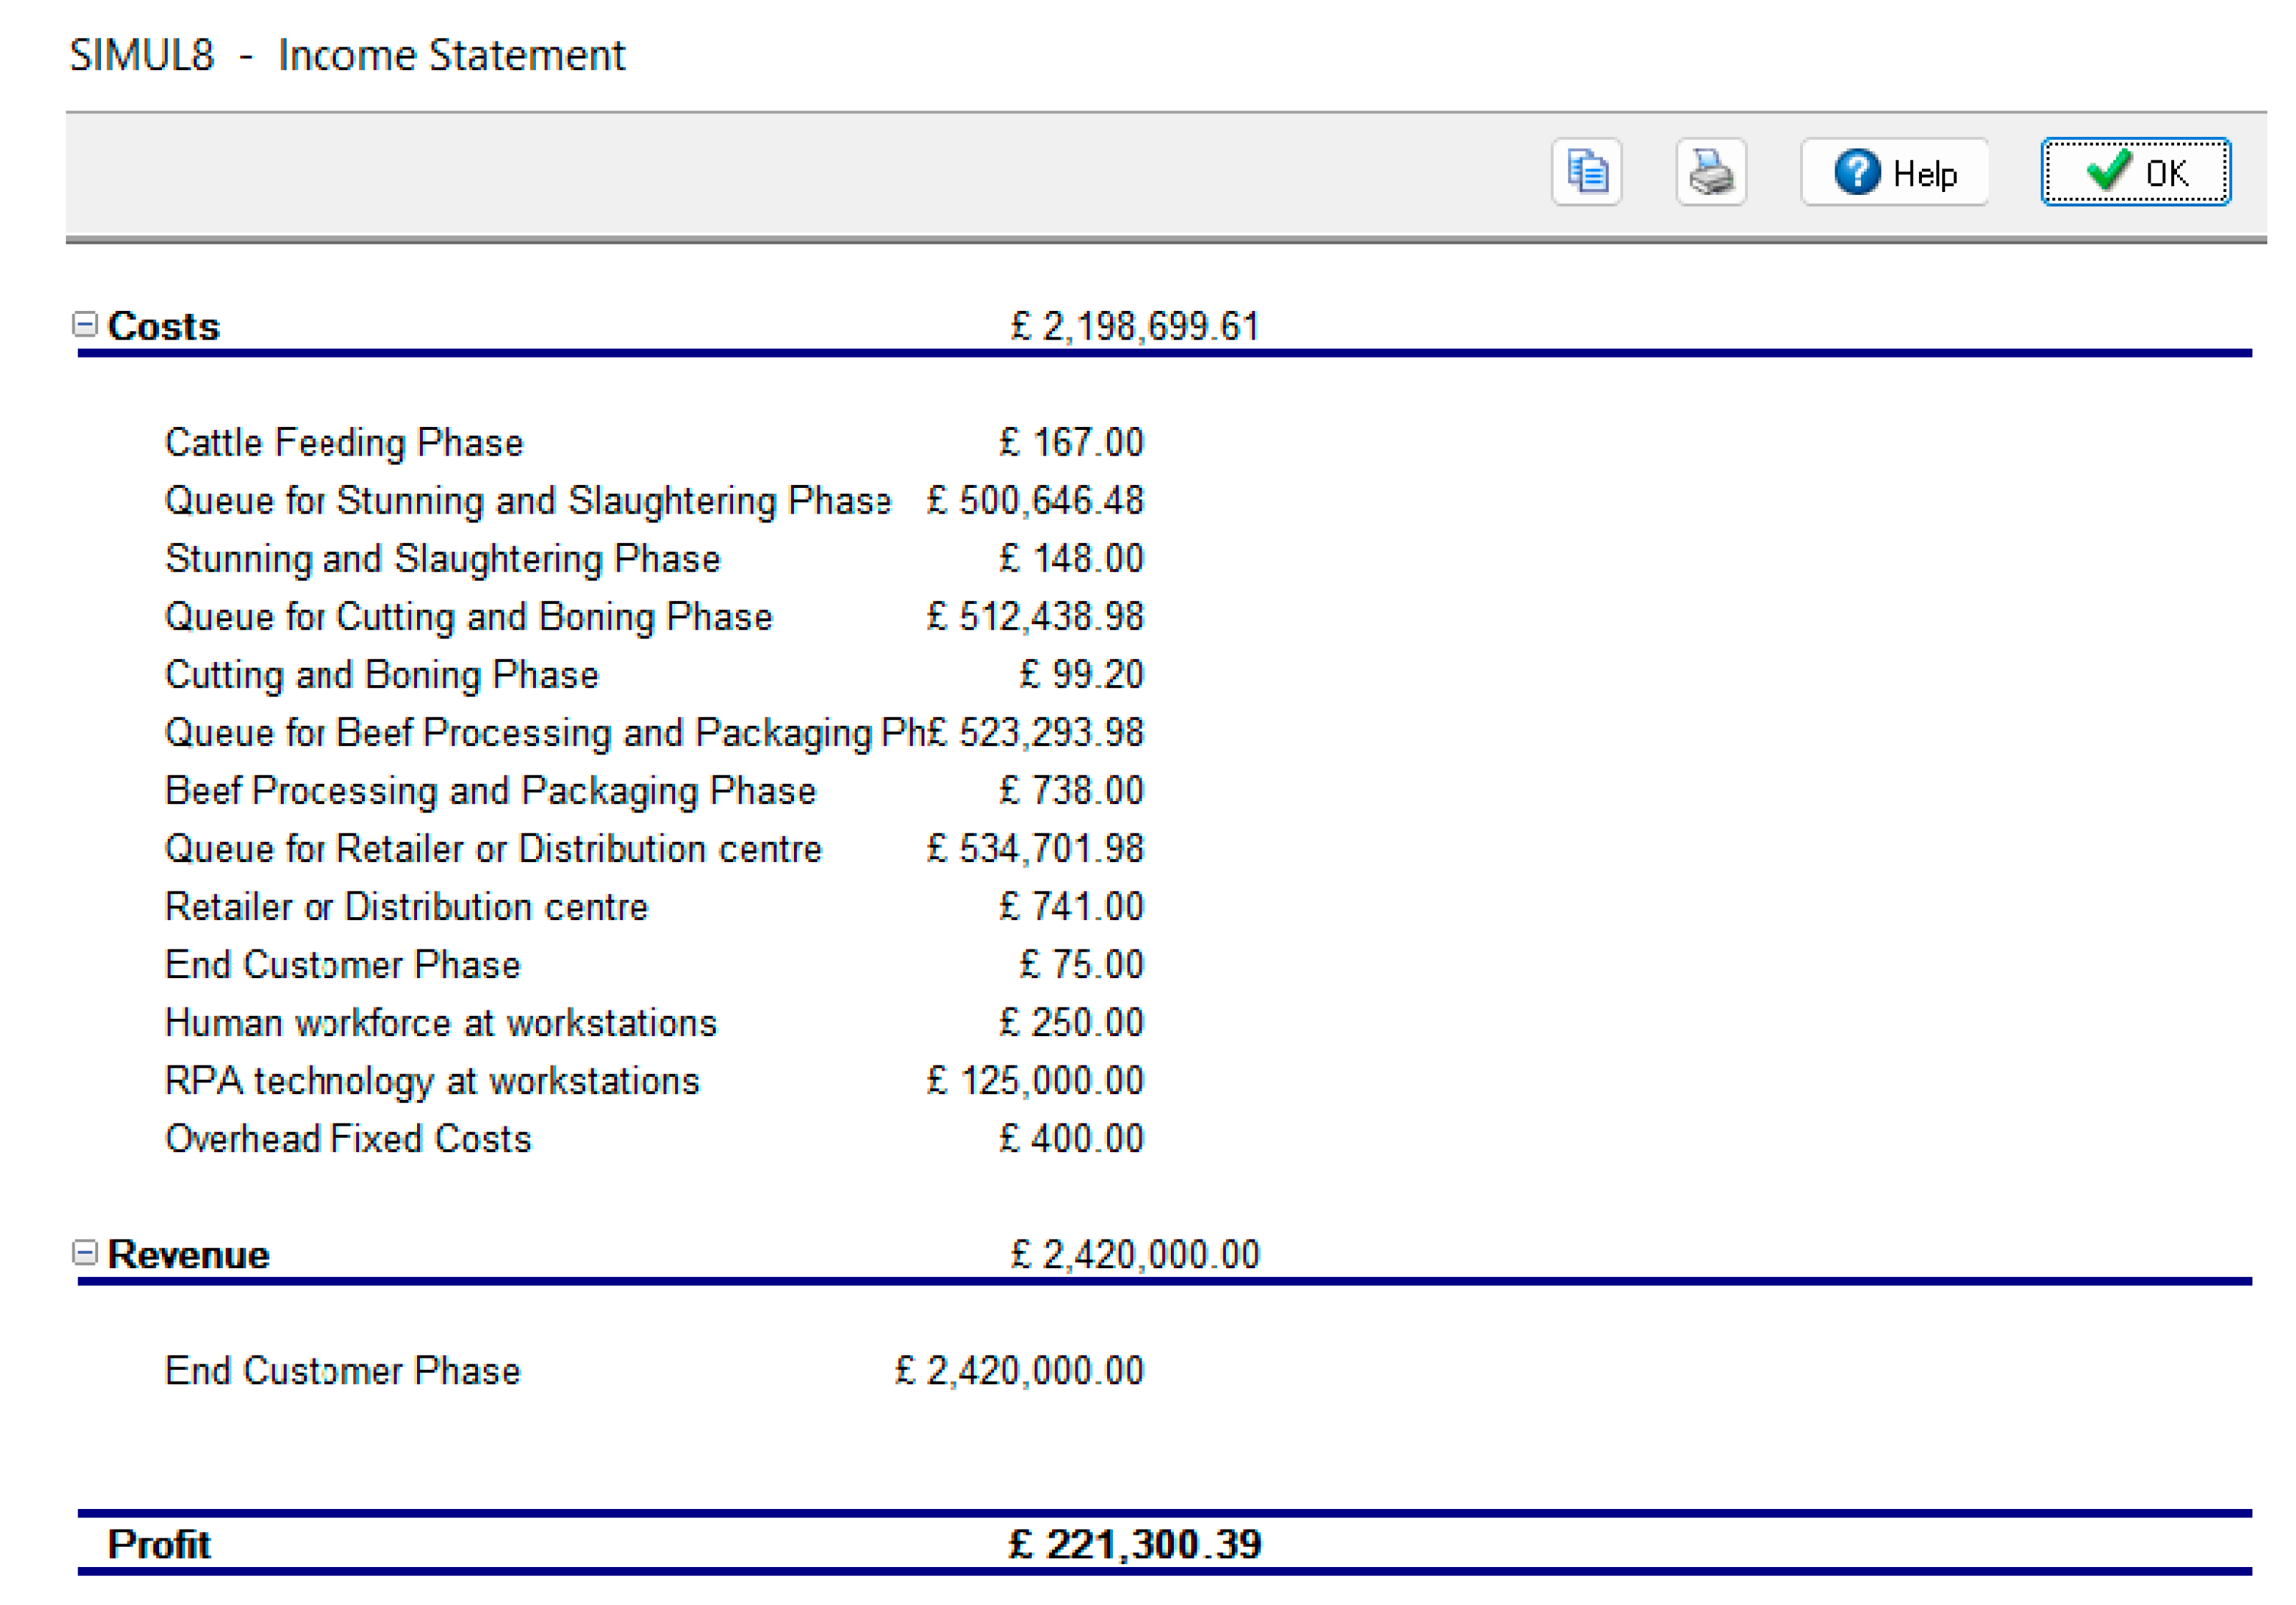The image size is (2296, 1605).
Task: Click the Profit label
Action: click(x=159, y=1544)
